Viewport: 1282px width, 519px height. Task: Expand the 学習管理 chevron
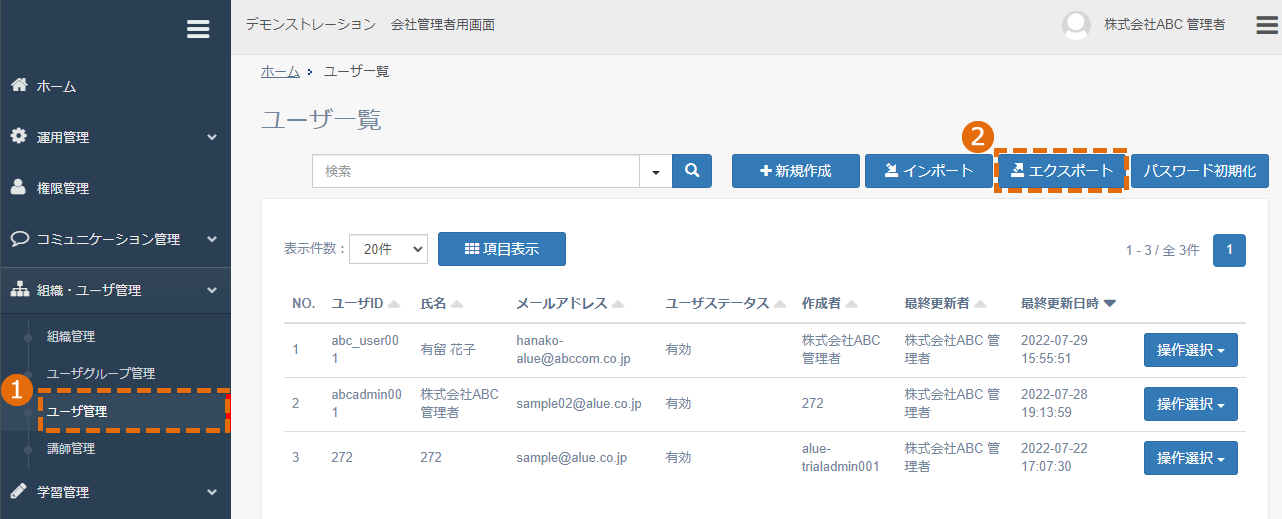tap(212, 492)
